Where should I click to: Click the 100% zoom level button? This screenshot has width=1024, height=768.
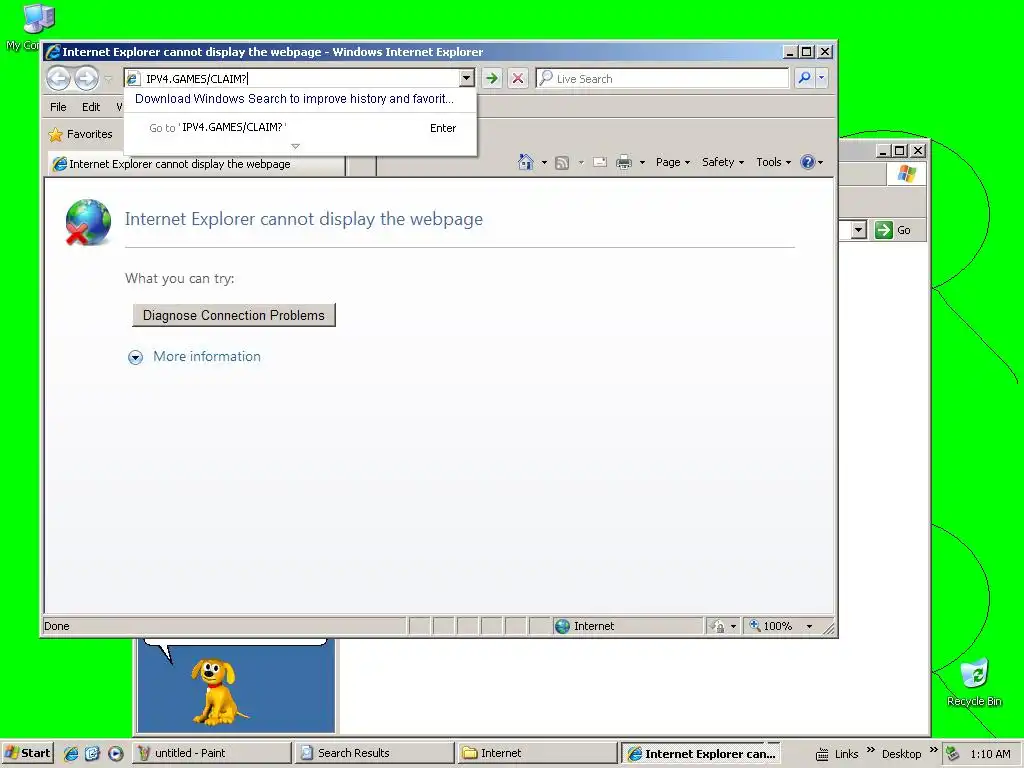[771, 626]
